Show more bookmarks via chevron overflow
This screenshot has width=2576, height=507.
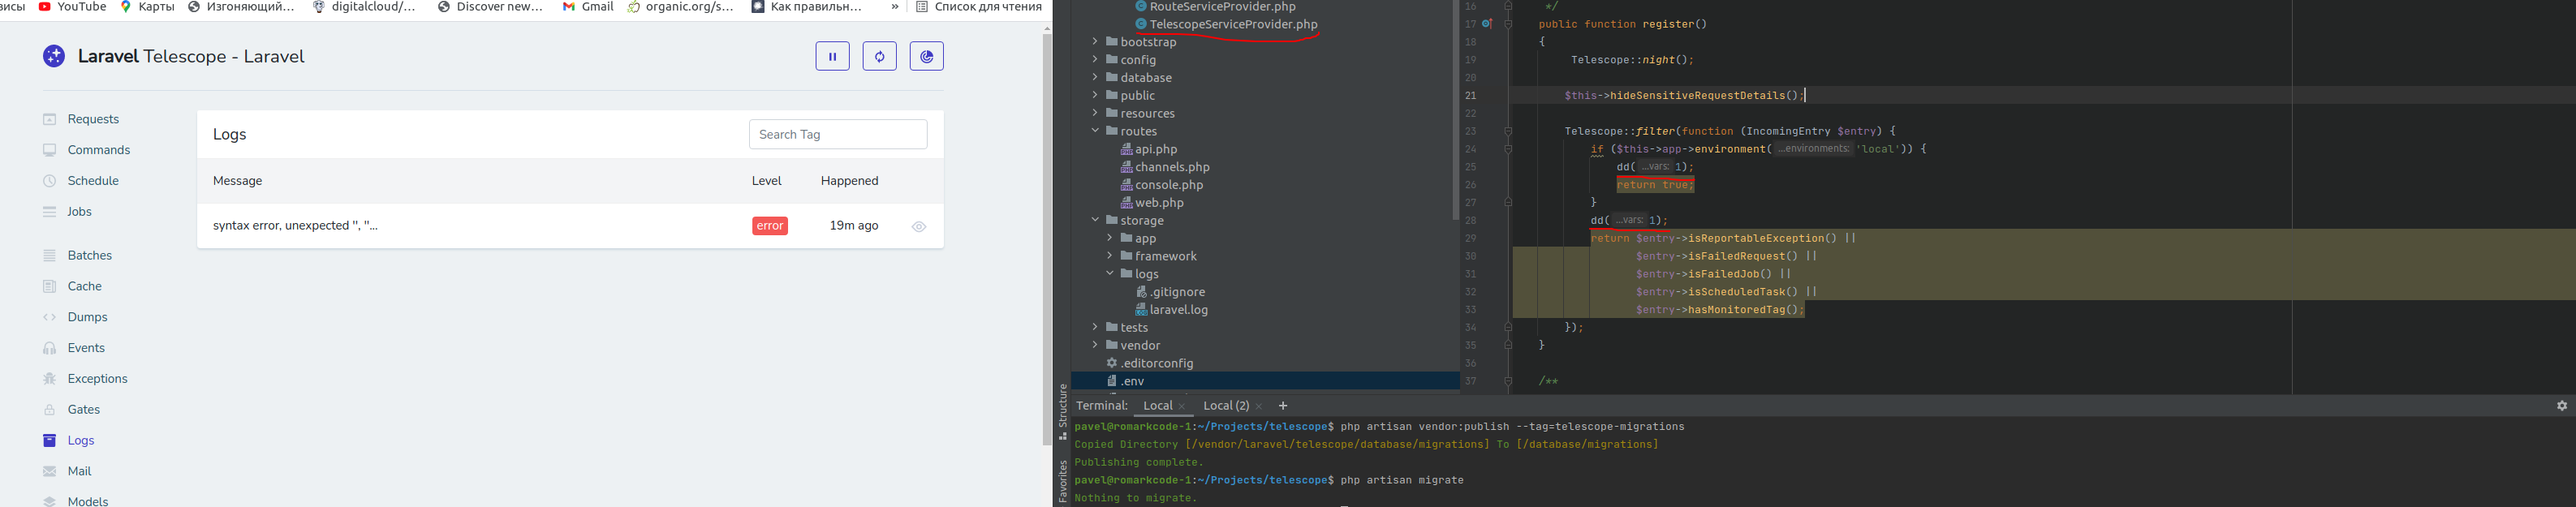895,7
